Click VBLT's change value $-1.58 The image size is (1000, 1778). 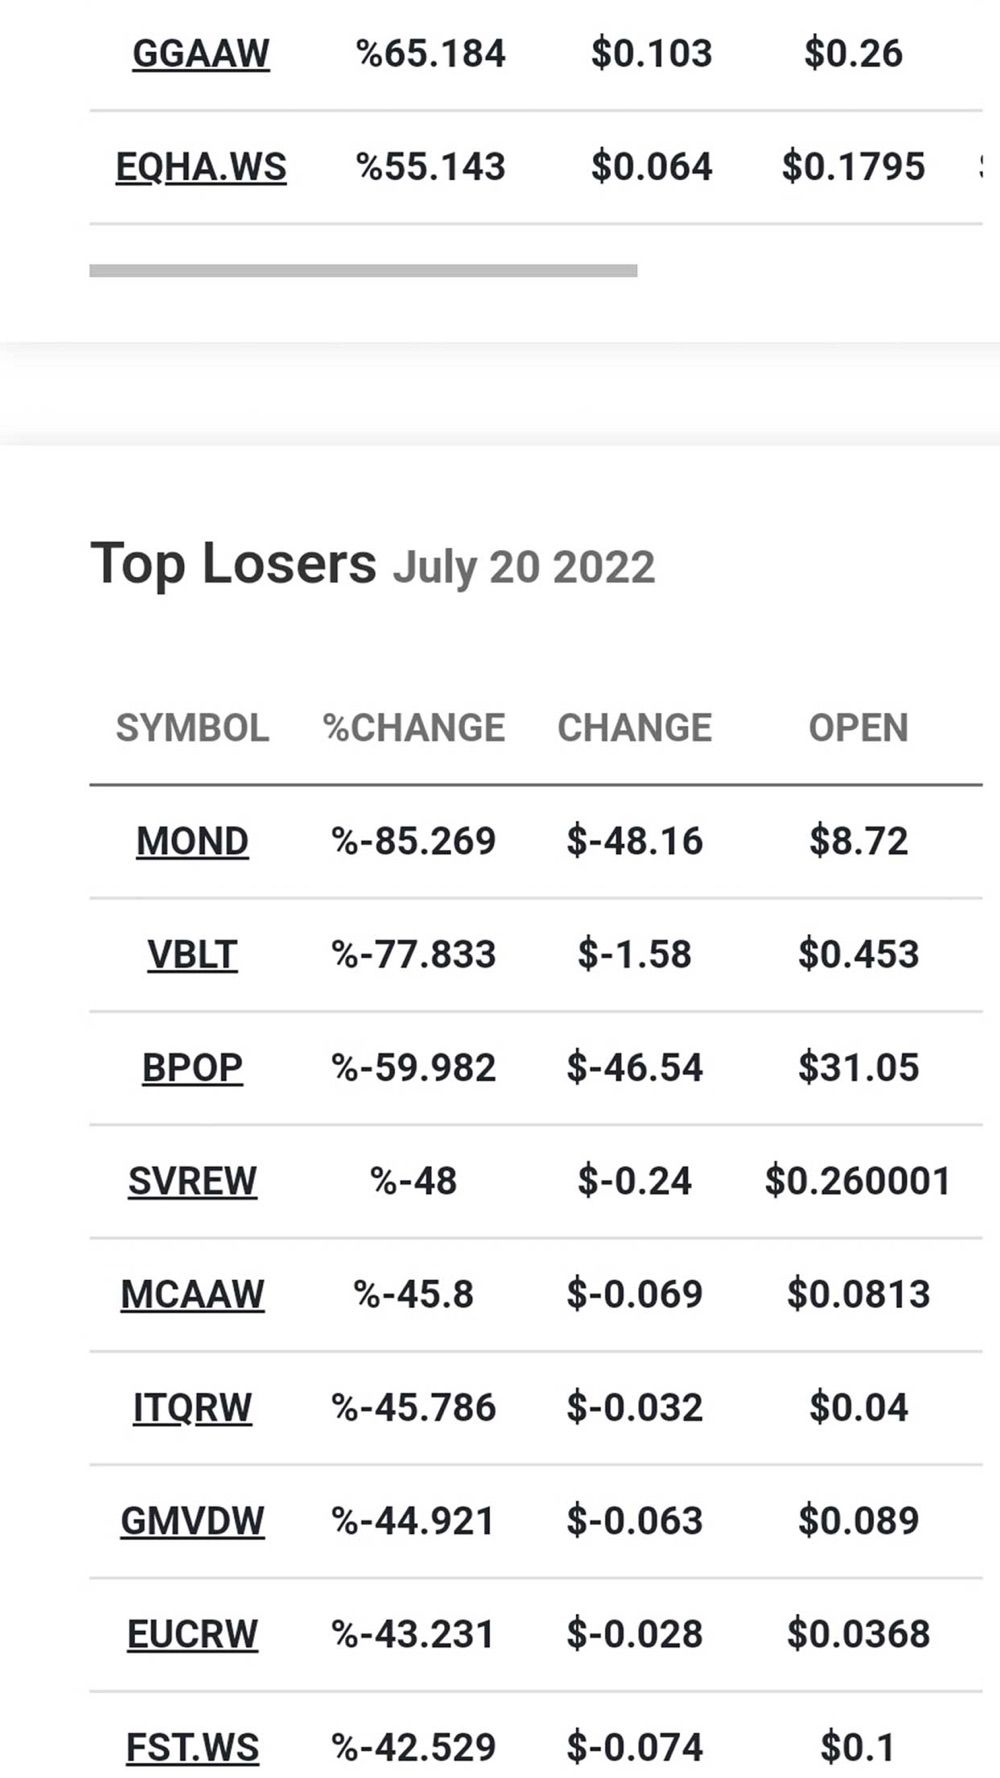(x=634, y=954)
